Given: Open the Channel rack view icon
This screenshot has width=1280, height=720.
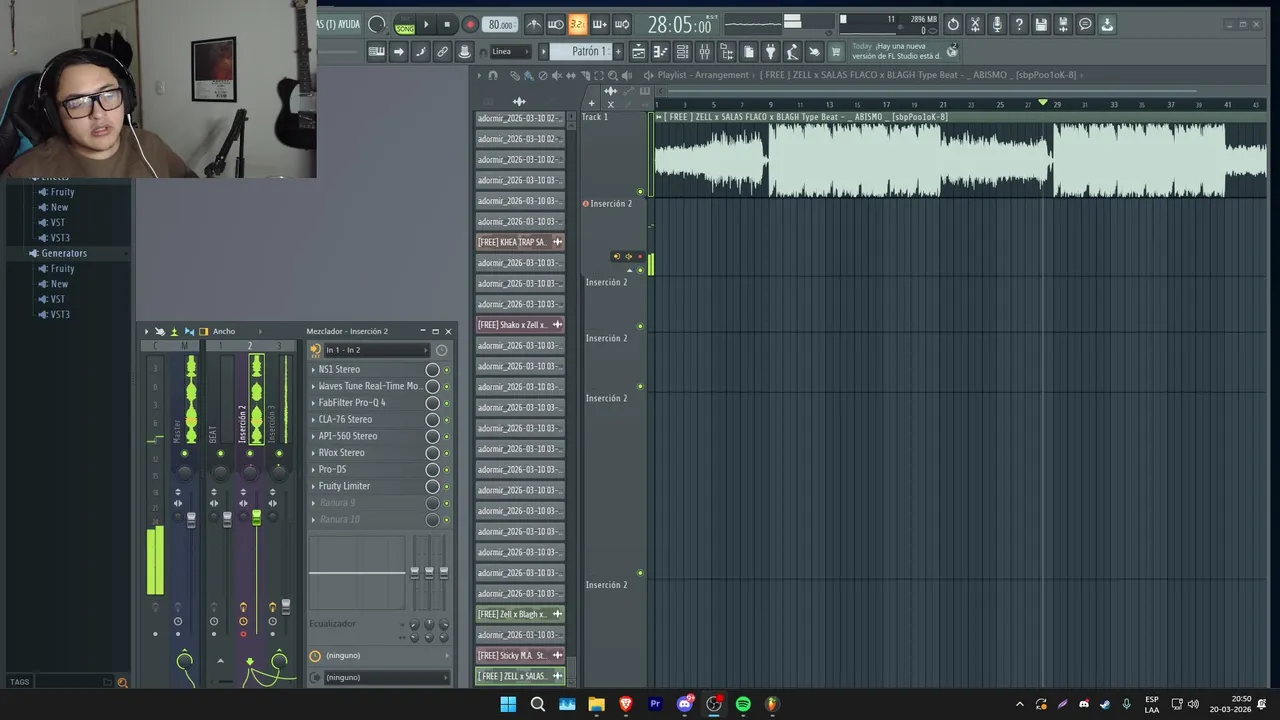Looking at the screenshot, I should [x=682, y=52].
